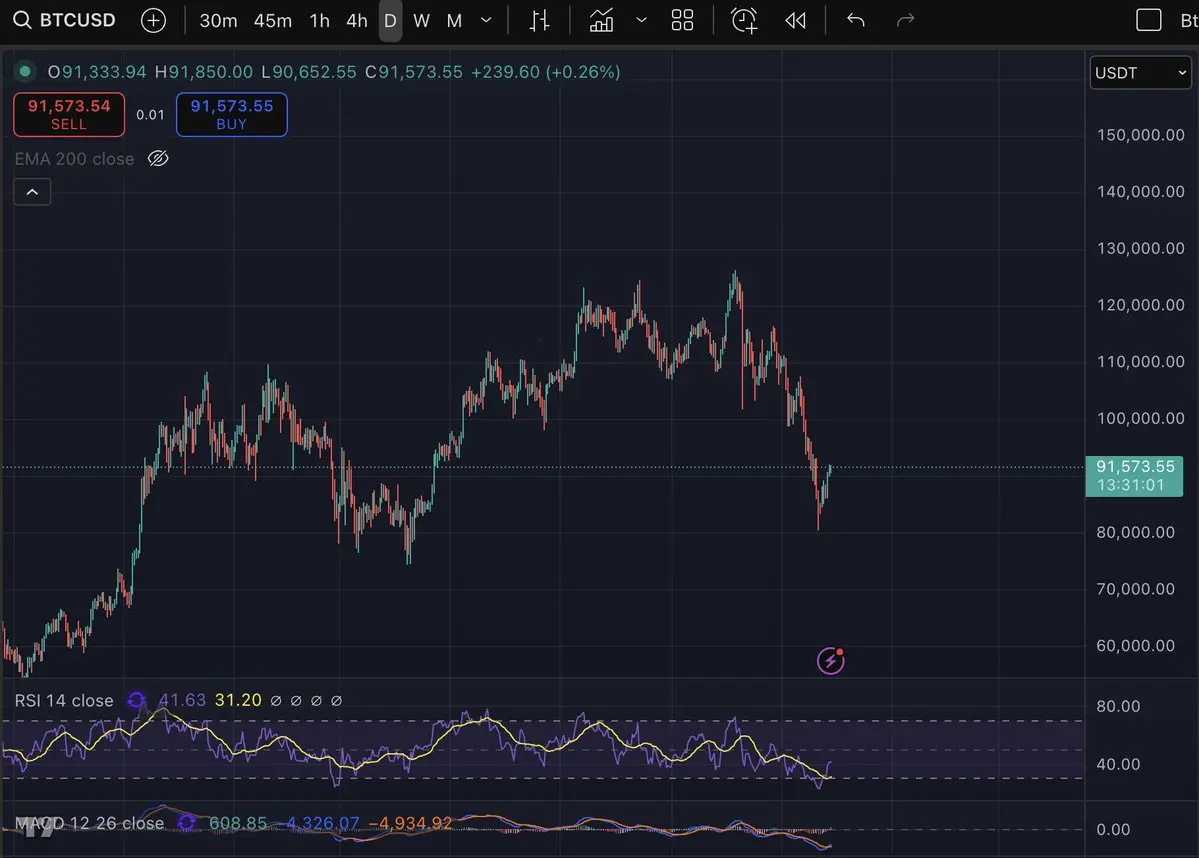Click the MACD 0.00 scale label
Screen dimensions: 1199x858
click(x=1113, y=829)
